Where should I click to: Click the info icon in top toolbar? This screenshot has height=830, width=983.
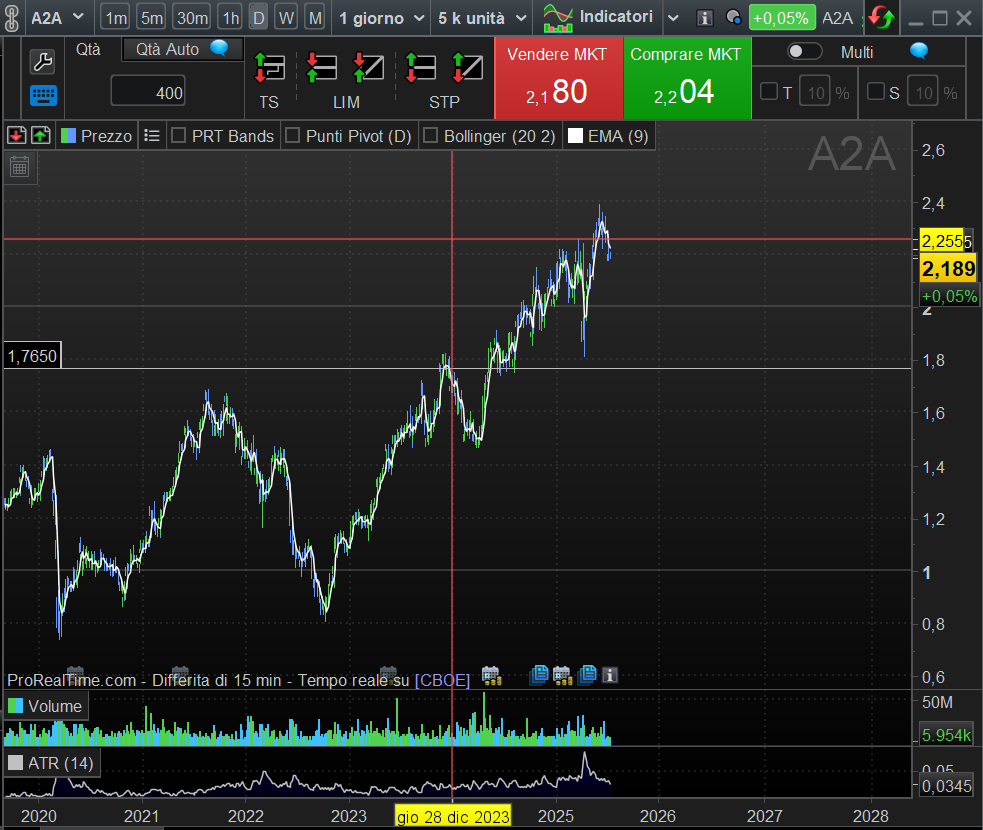click(705, 18)
